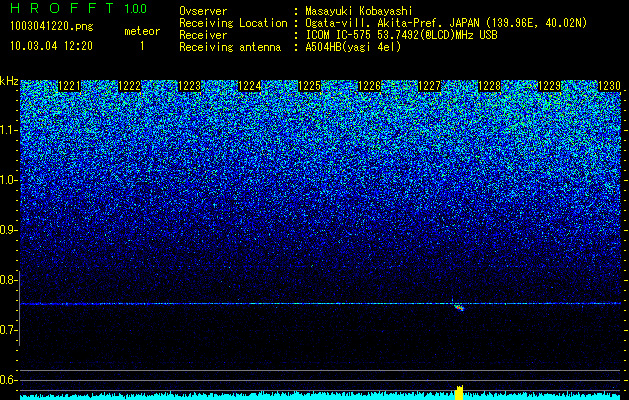Click the meteor echo spot on the spectrogram
The image size is (629, 400).
pyautogui.click(x=459, y=308)
